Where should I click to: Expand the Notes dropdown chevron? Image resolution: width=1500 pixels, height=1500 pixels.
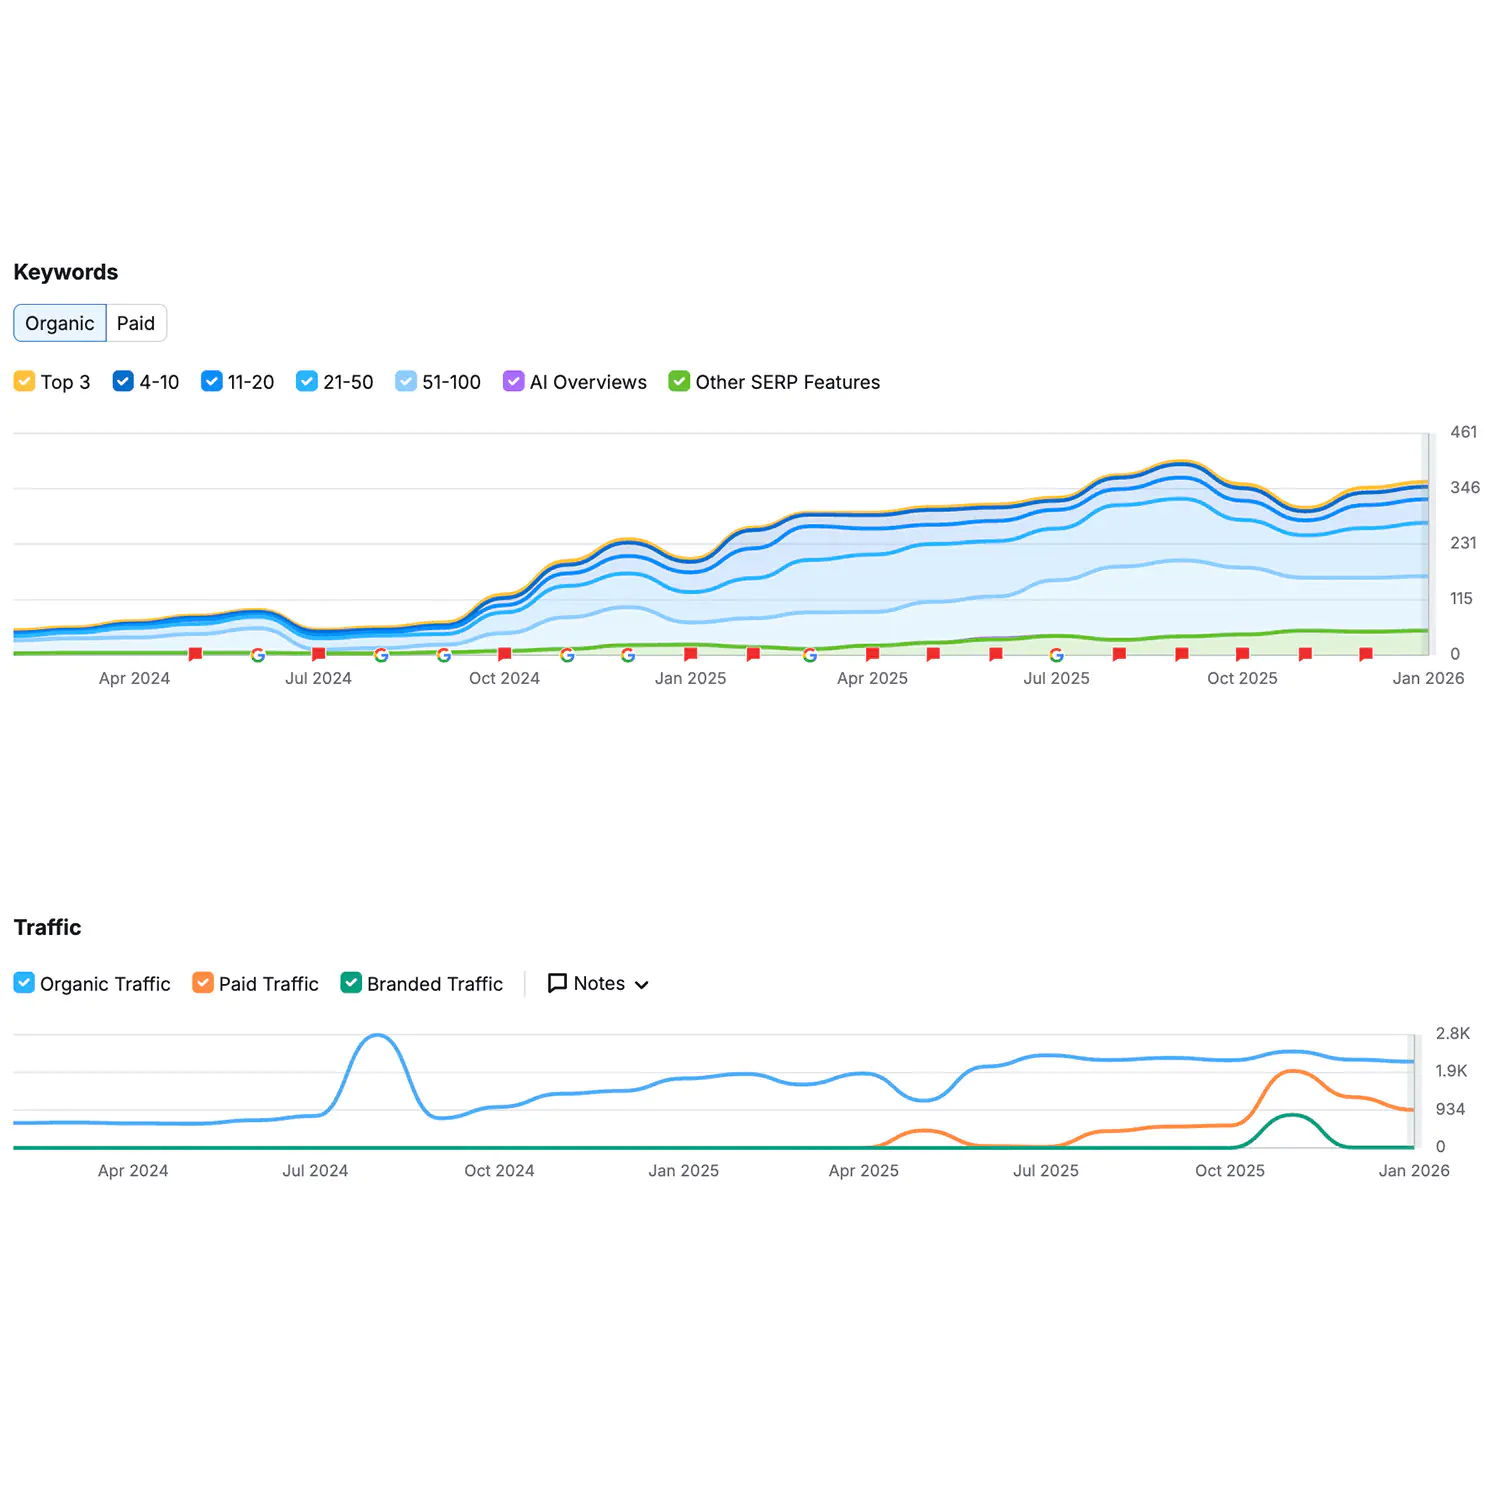642,985
